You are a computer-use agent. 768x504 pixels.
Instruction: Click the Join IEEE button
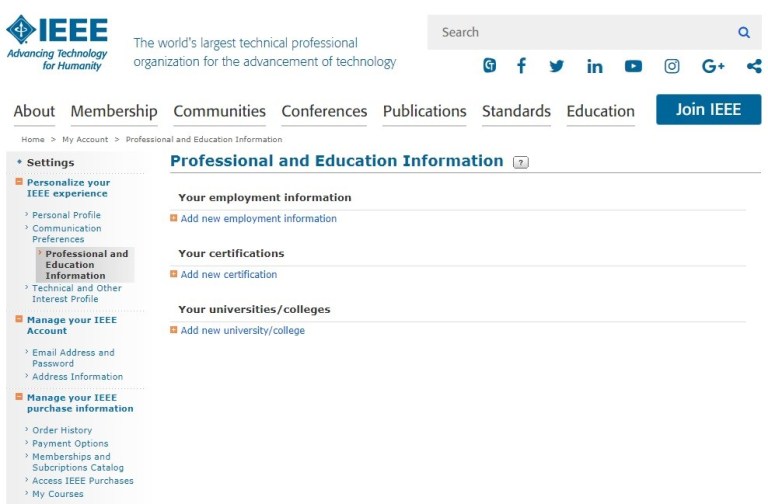pos(708,109)
